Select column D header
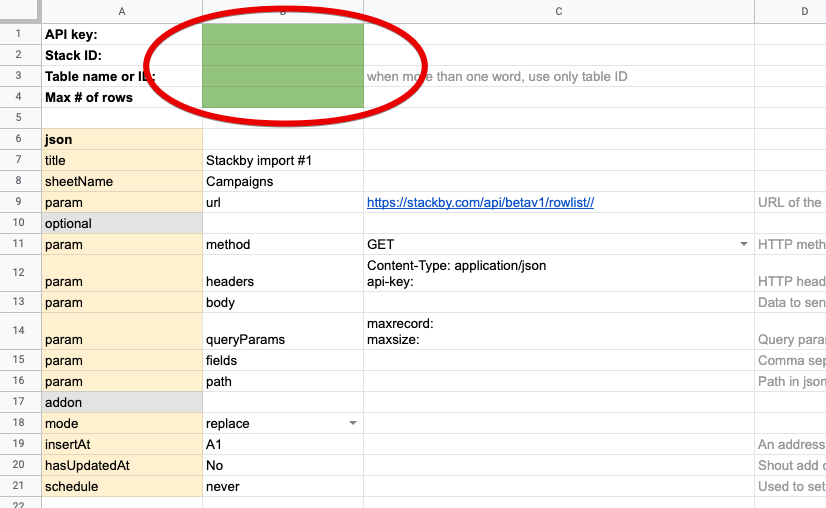826x508 pixels. pos(790,12)
